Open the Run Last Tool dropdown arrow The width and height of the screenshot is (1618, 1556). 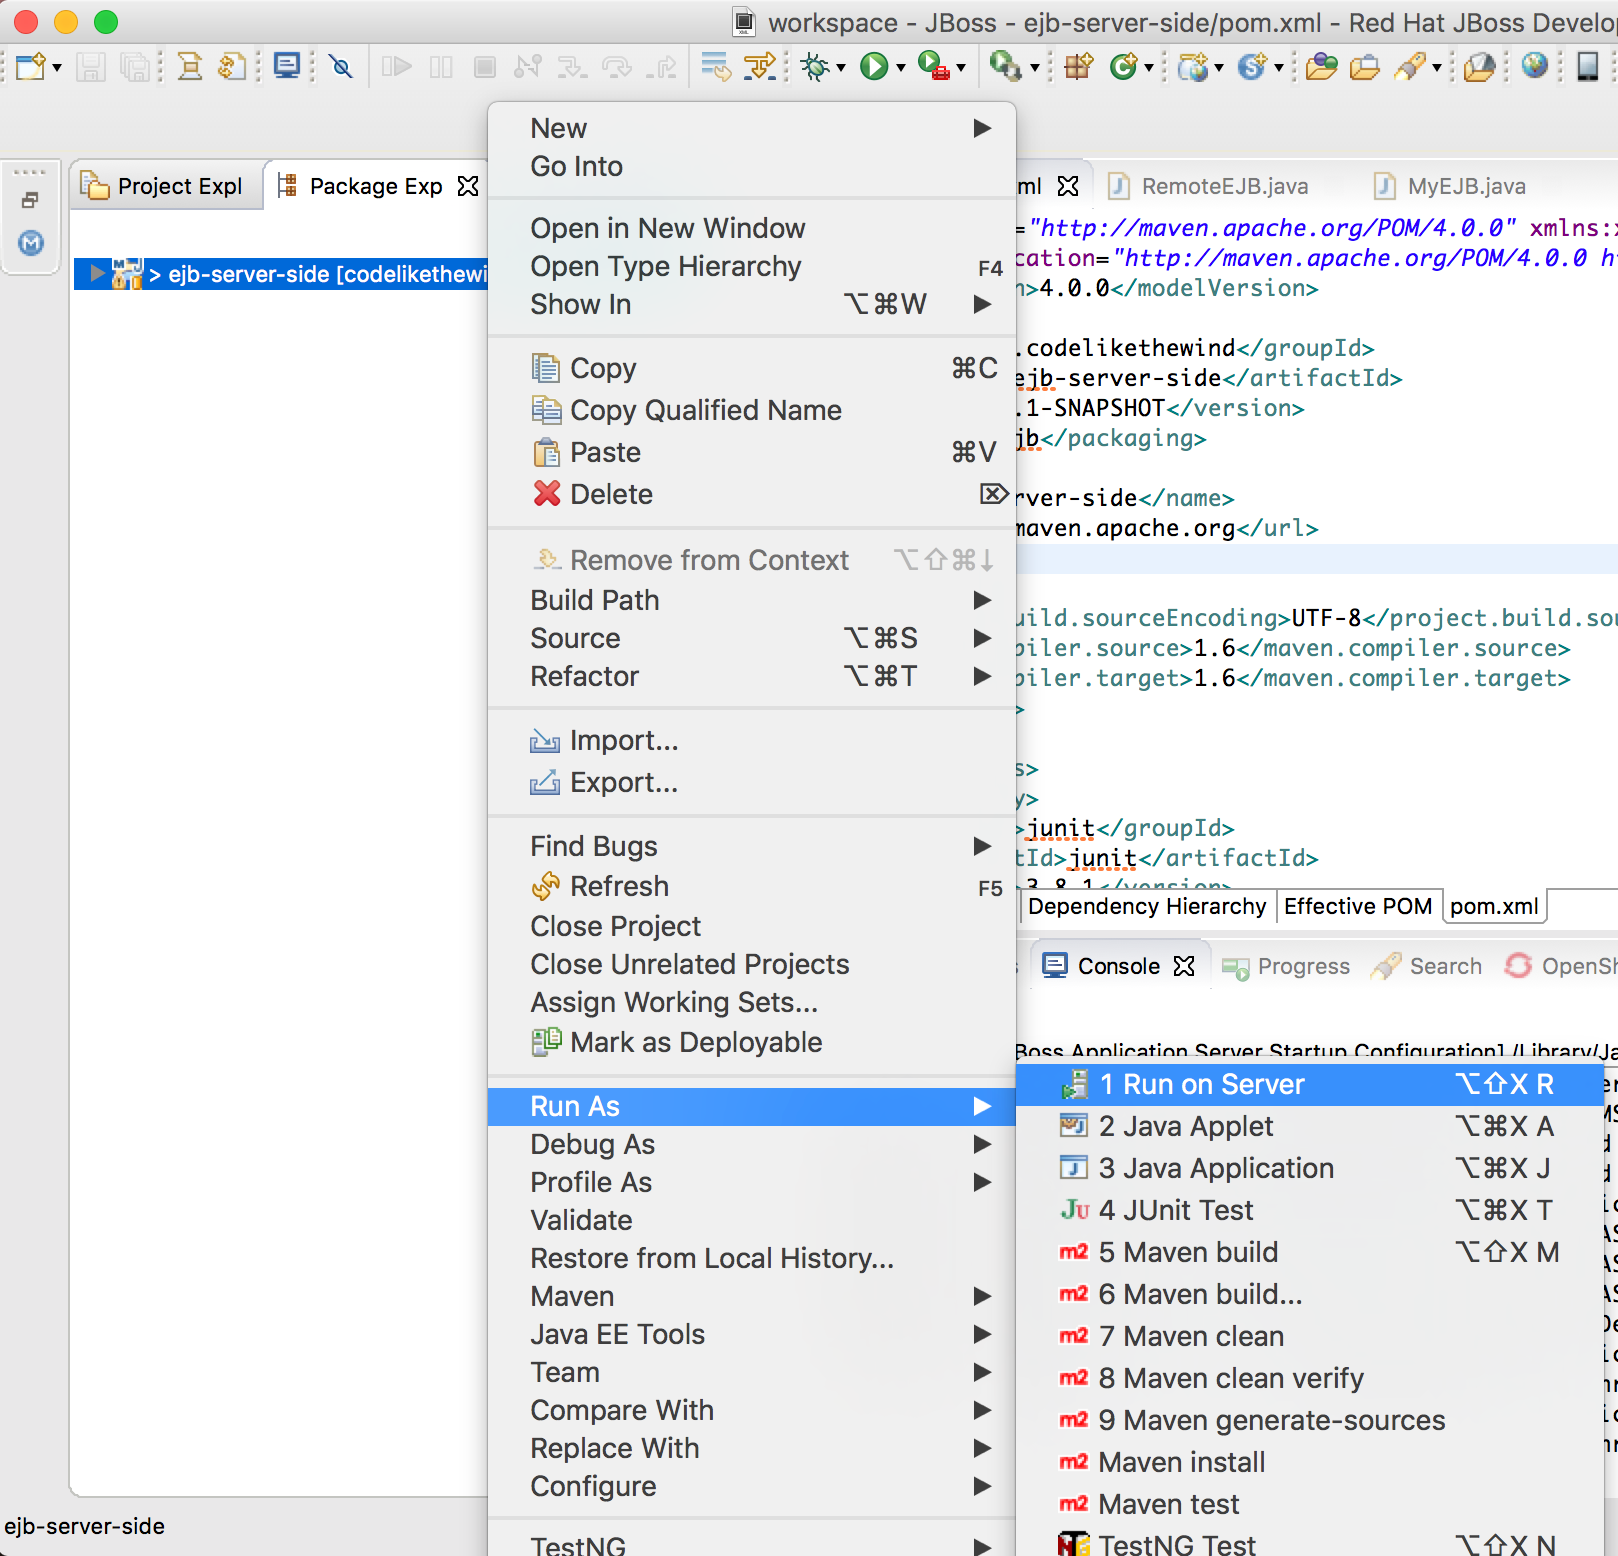click(x=961, y=68)
